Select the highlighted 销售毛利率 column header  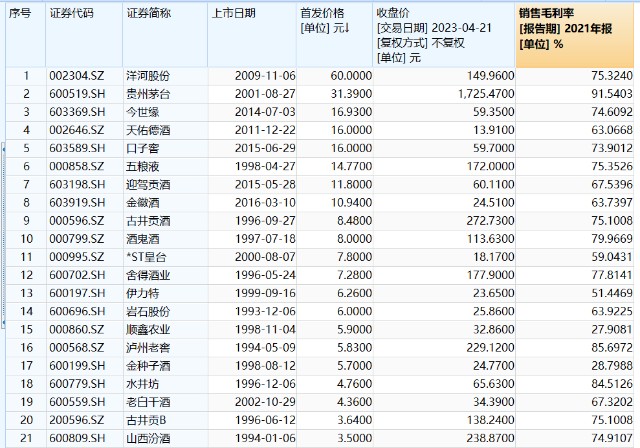coord(575,35)
